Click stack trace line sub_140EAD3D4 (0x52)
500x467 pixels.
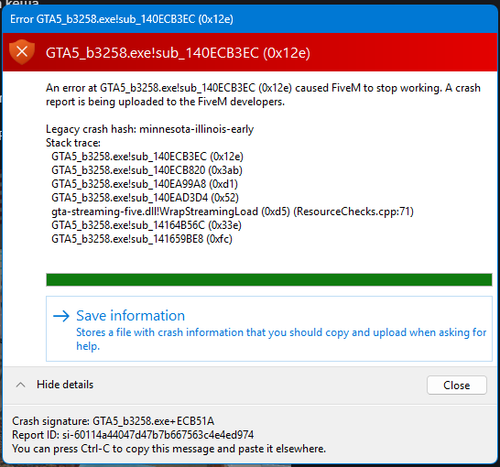pyautogui.click(x=145, y=198)
